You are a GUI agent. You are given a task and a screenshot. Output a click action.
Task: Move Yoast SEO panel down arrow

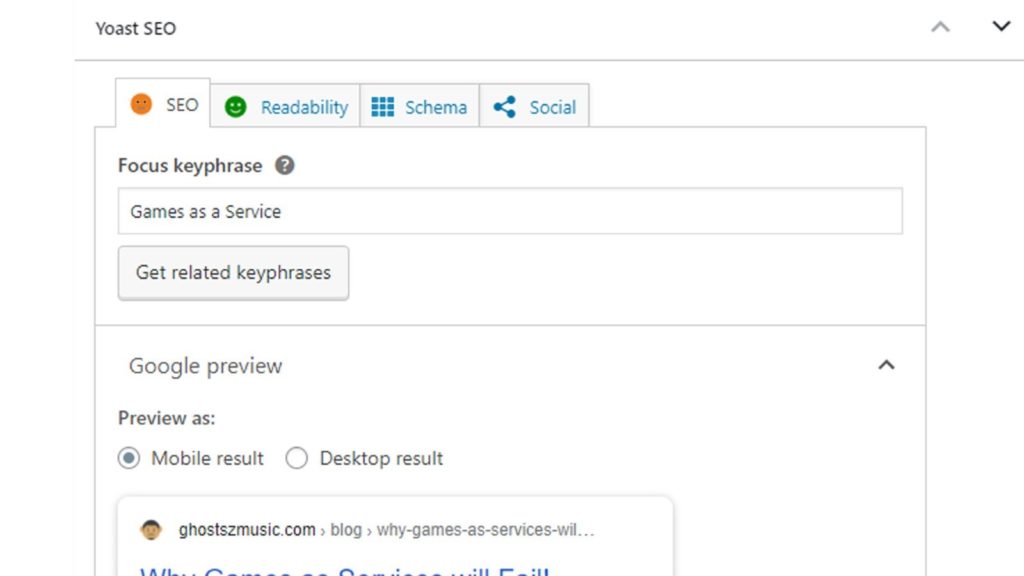(1001, 26)
